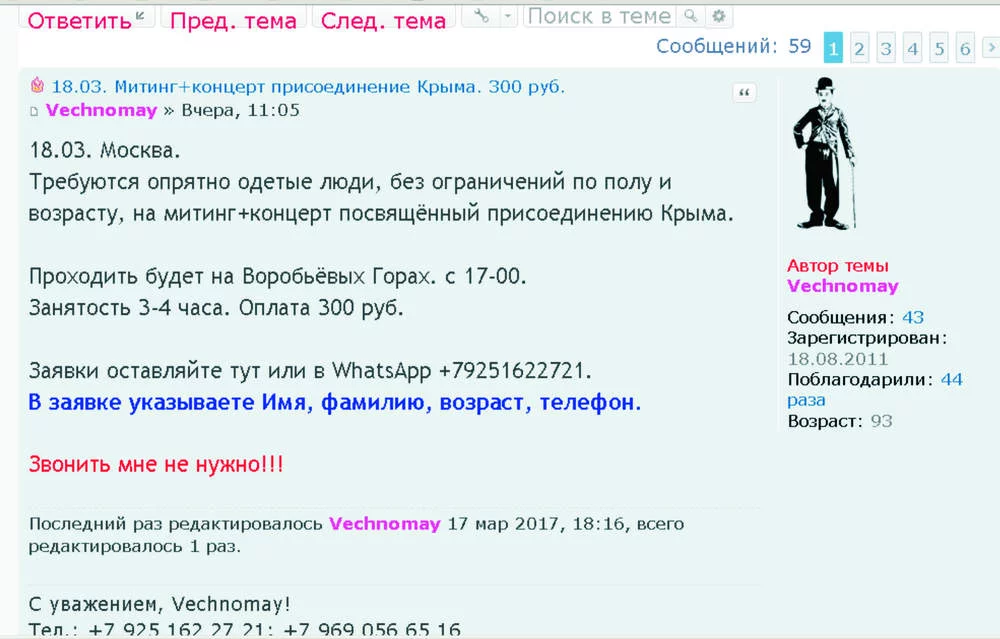The image size is (1000, 639).
Task: Go to Пред. тема previous topic
Action: pos(233,20)
